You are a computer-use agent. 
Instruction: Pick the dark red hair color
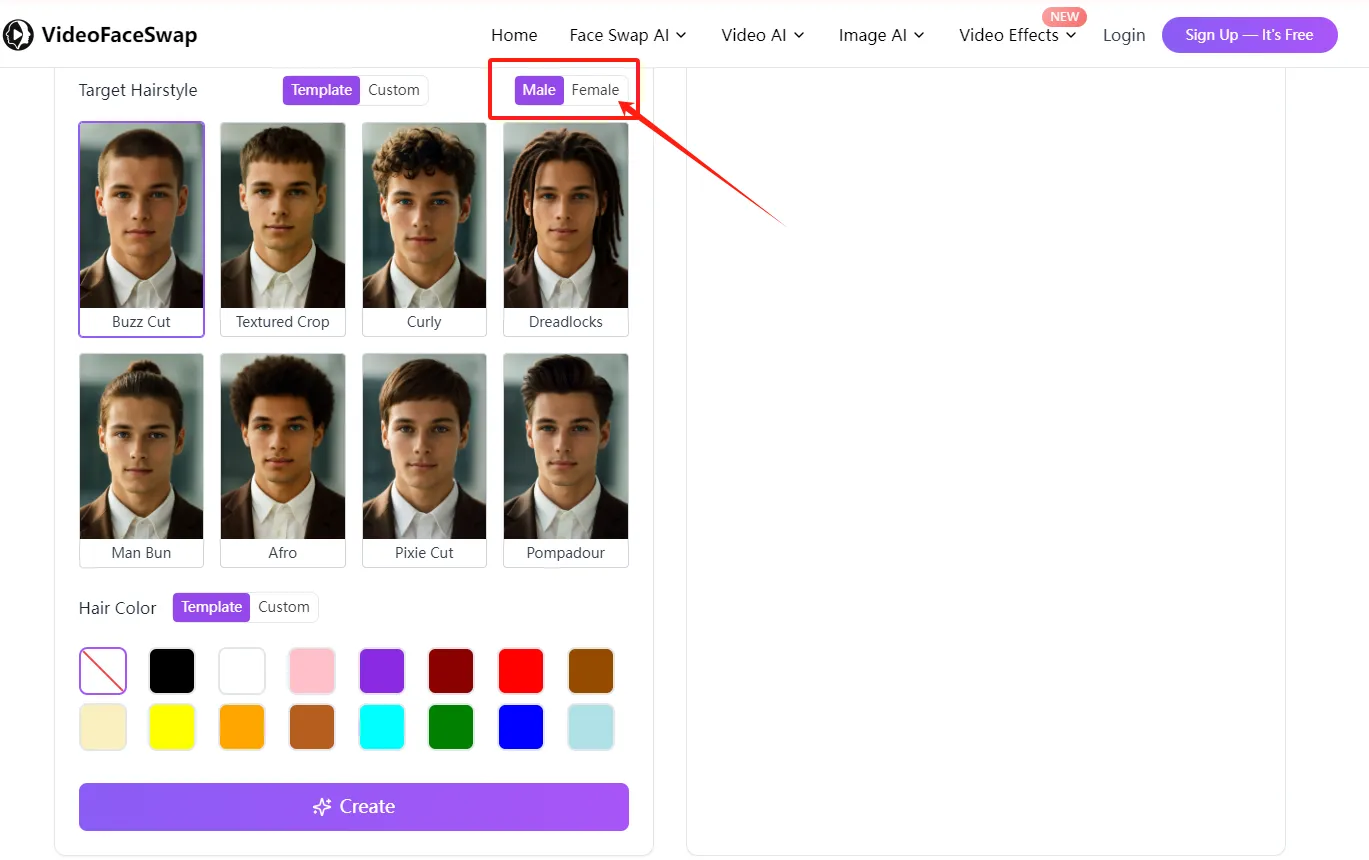[x=451, y=671]
